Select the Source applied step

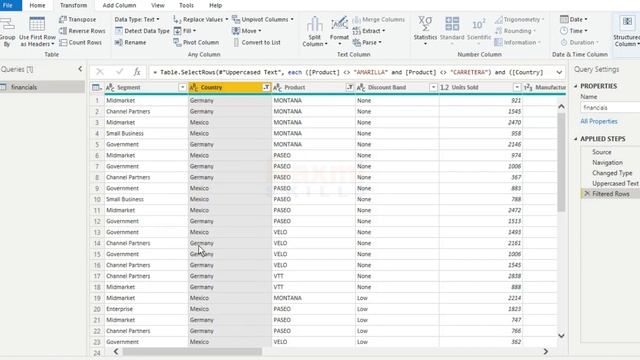pyautogui.click(x=602, y=152)
